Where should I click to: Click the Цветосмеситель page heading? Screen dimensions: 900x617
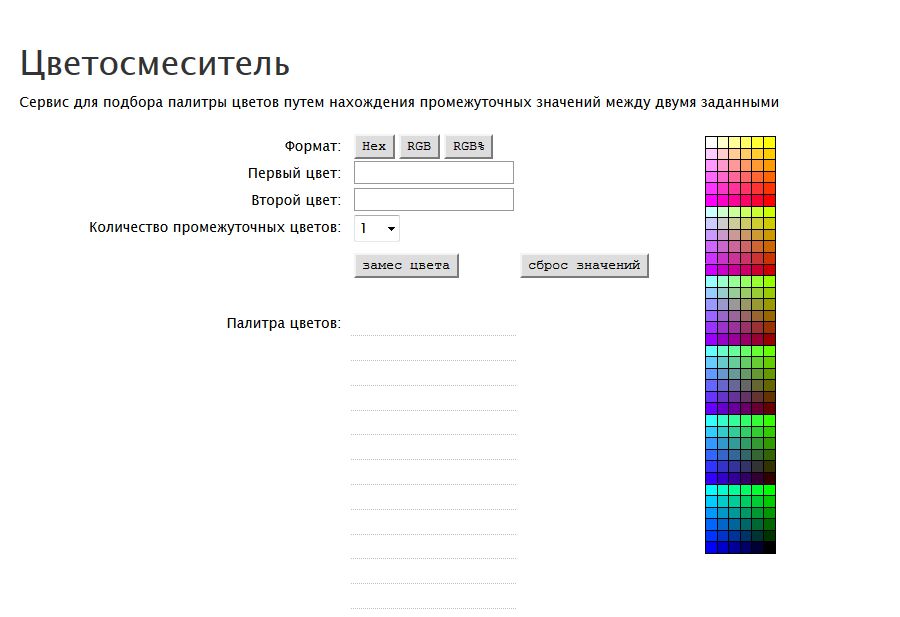(x=154, y=63)
